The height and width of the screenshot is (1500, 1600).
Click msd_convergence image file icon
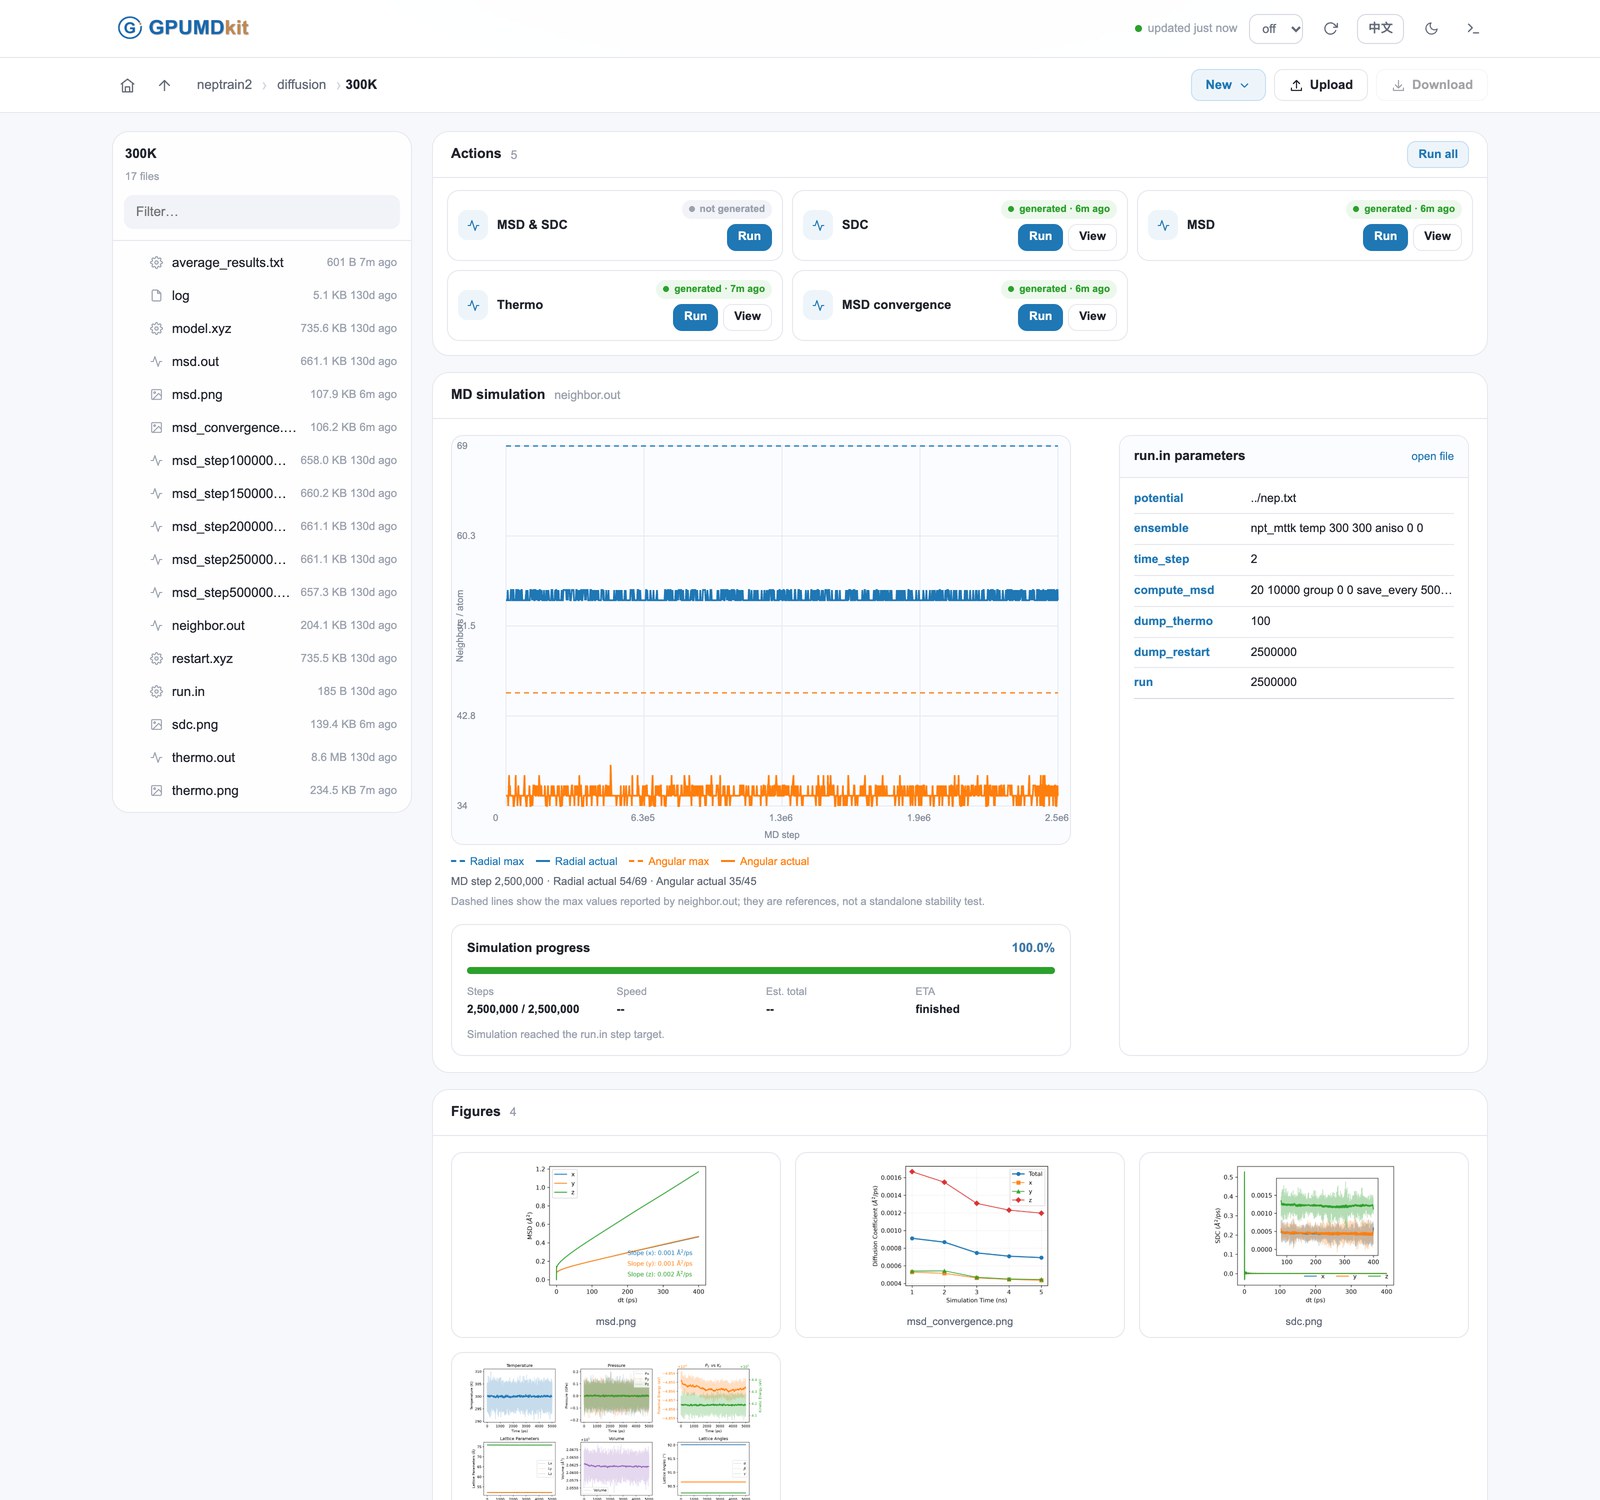[156, 428]
